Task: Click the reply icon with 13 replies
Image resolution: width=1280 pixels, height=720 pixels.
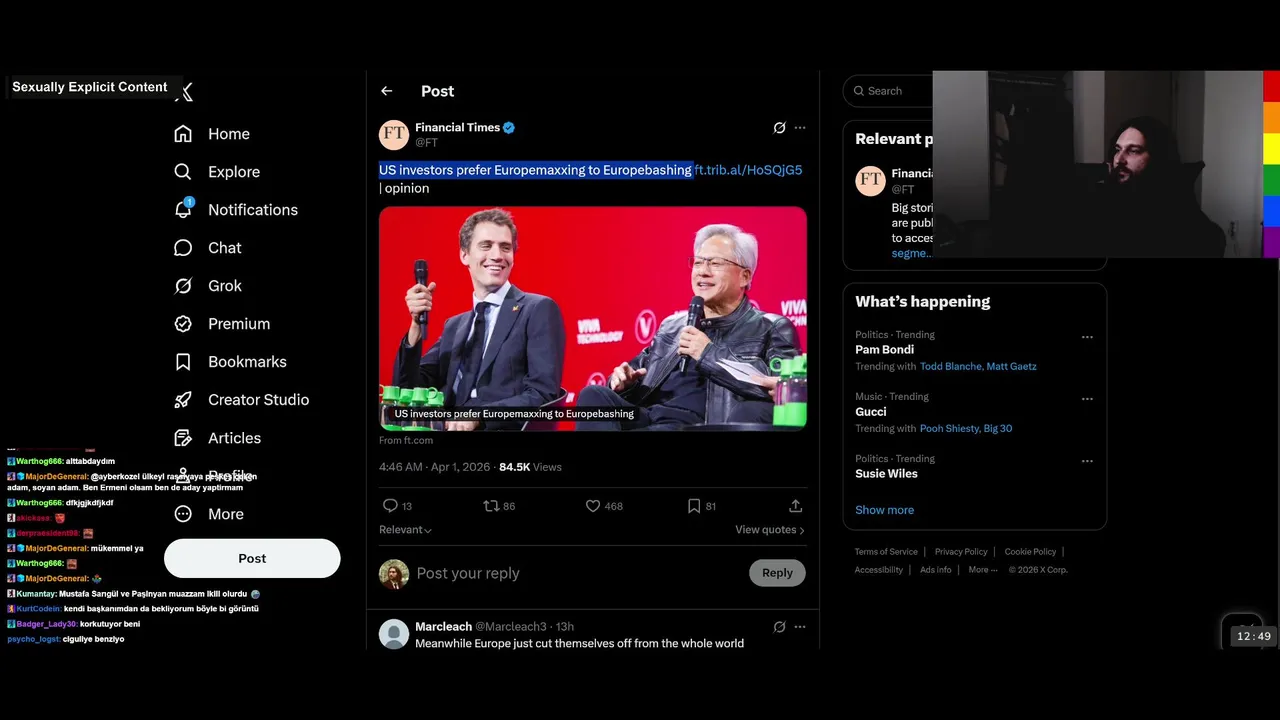Action: tap(390, 506)
